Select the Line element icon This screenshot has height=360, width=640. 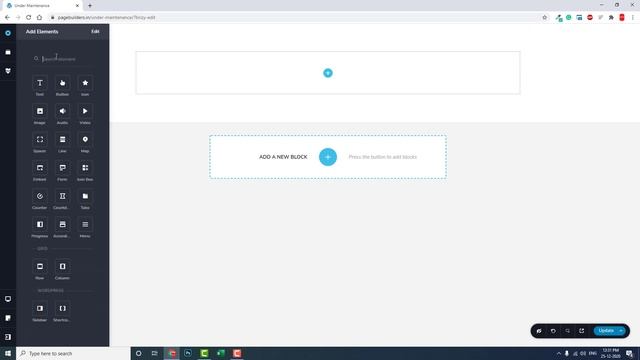coord(62,140)
